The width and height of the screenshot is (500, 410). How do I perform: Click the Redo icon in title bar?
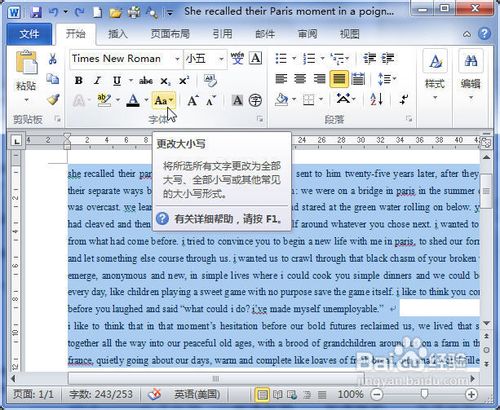click(x=79, y=12)
